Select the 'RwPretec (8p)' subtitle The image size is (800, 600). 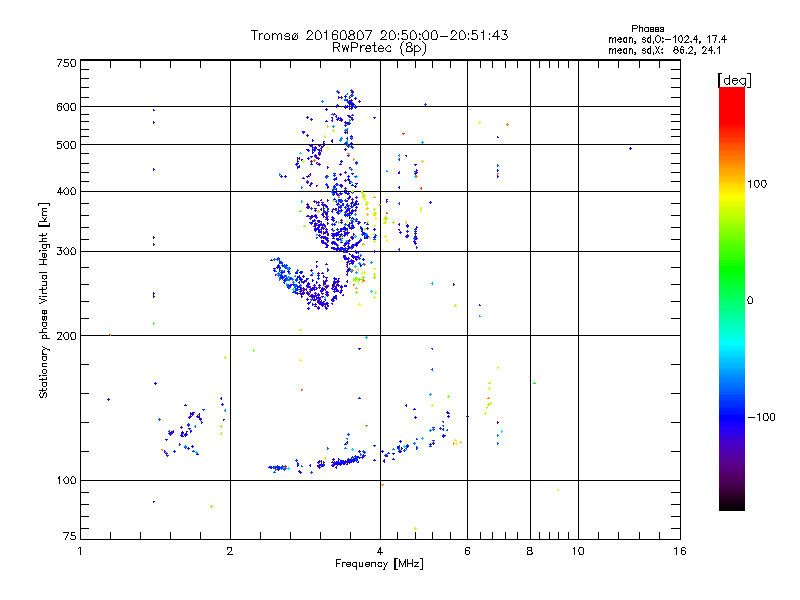click(379, 48)
